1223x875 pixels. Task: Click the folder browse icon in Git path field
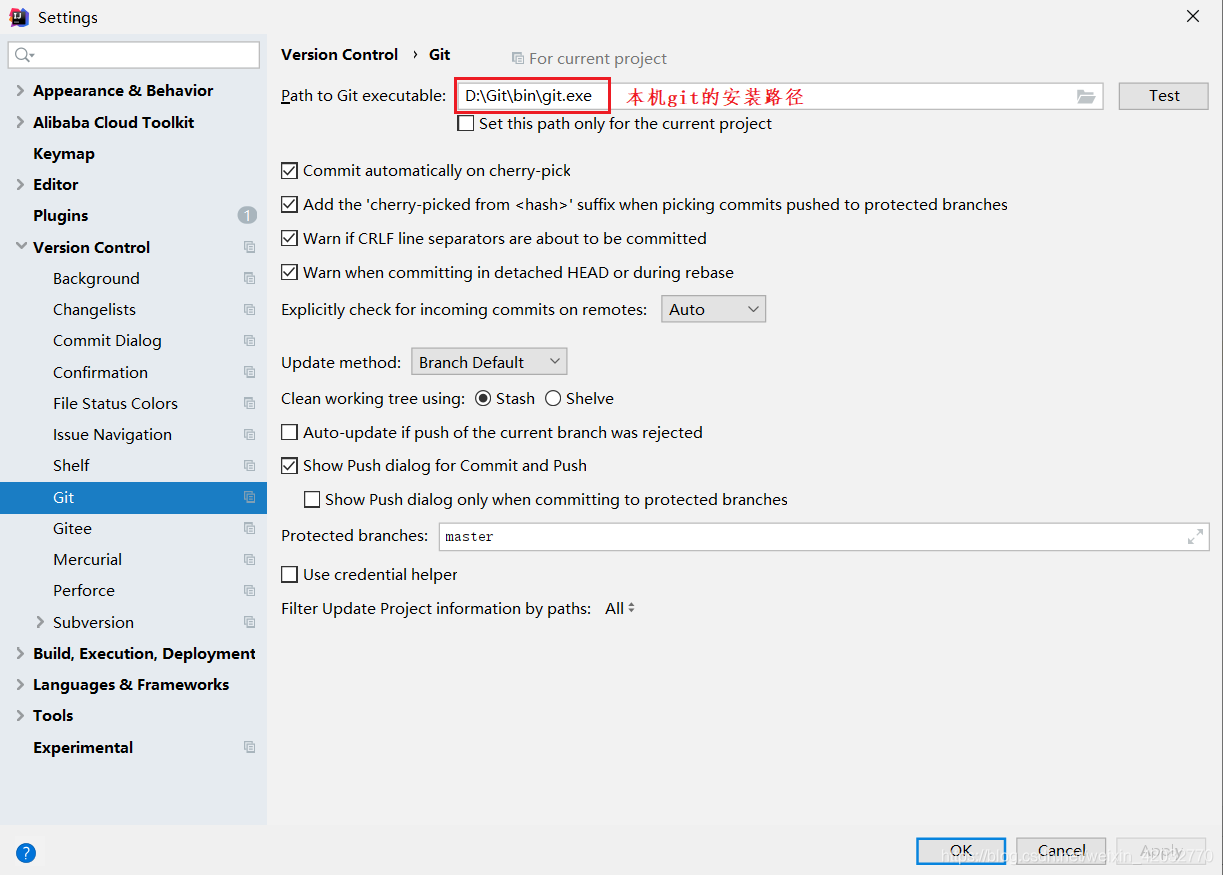(1086, 96)
